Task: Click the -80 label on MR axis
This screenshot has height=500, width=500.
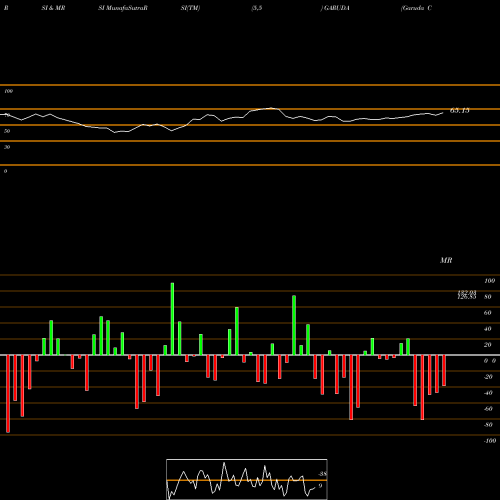Action: (x=488, y=425)
